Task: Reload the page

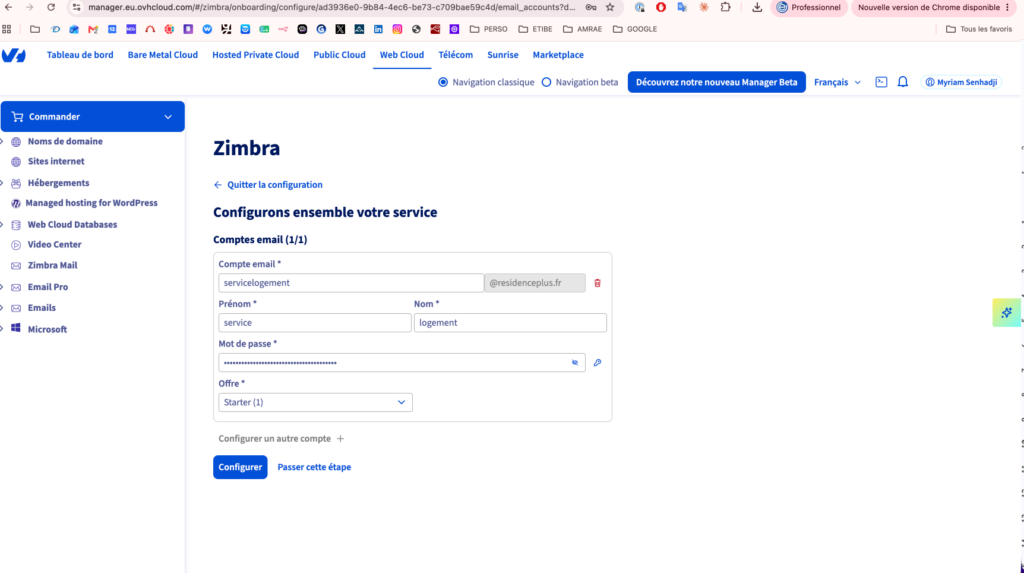Action: [51, 7]
